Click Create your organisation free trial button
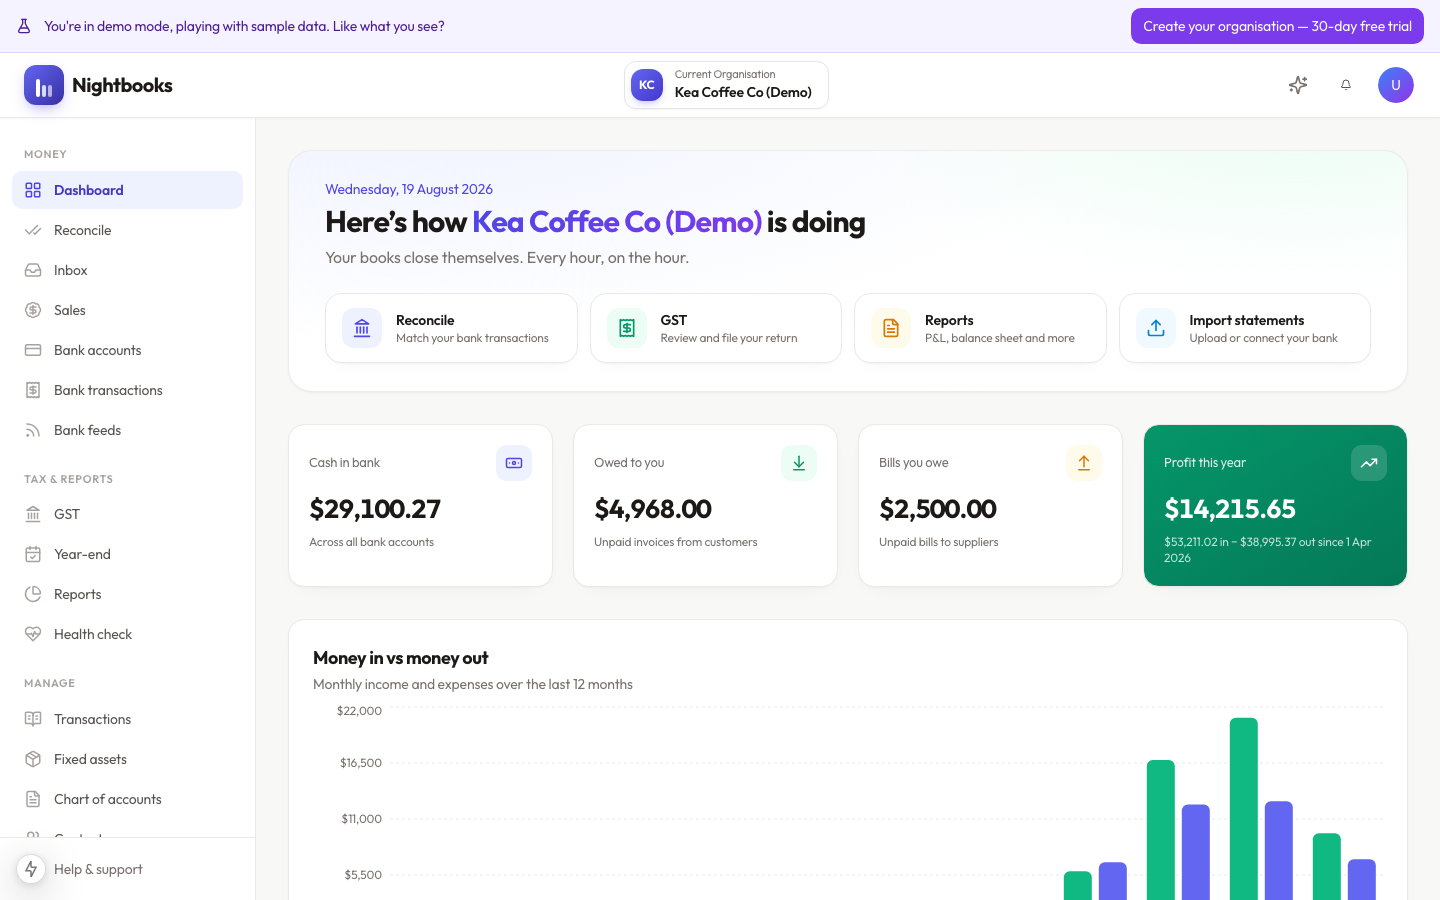Image resolution: width=1440 pixels, height=900 pixels. (1277, 26)
